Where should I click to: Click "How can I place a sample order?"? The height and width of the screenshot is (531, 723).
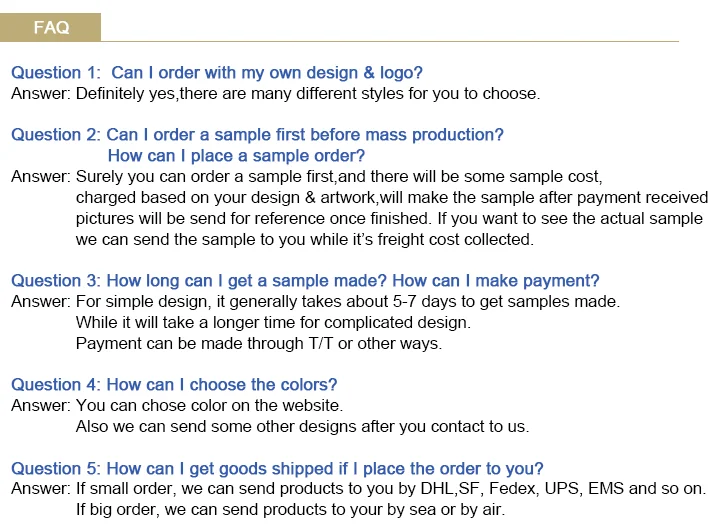point(236,156)
